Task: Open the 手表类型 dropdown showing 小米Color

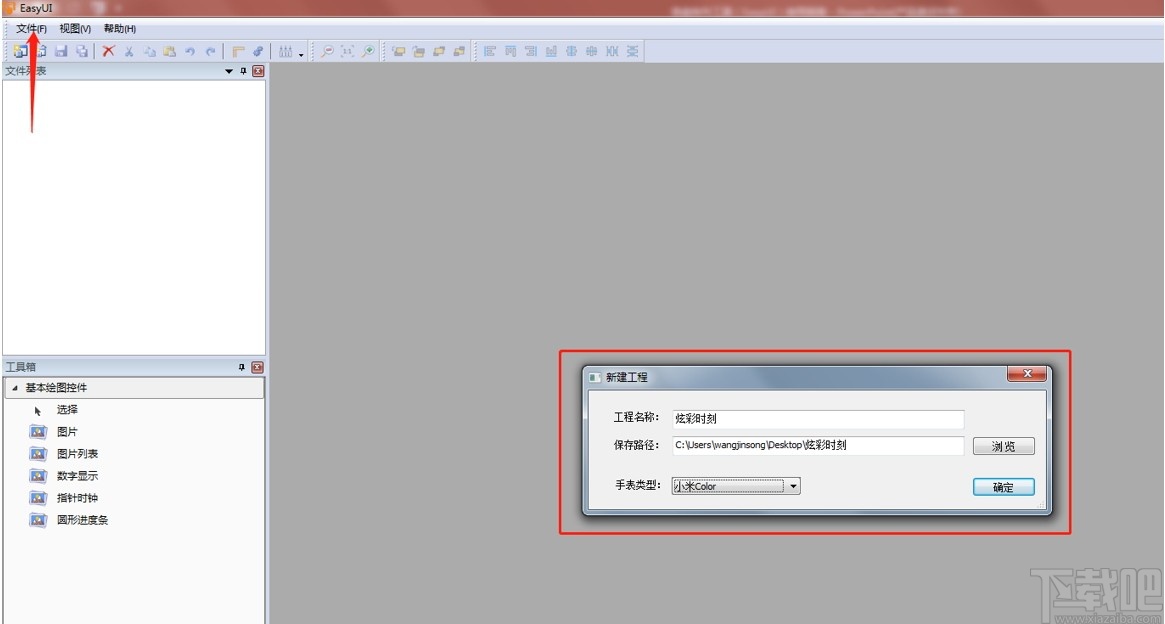Action: coord(793,485)
